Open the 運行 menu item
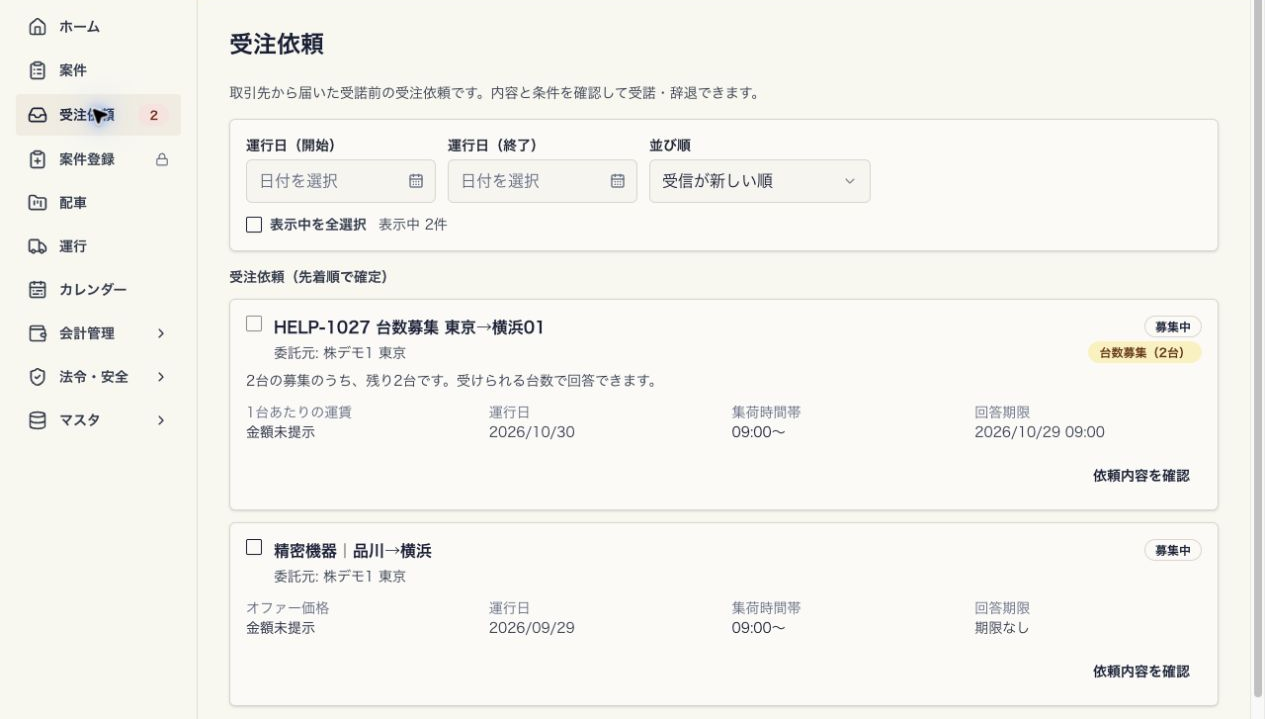This screenshot has width=1265, height=719. (x=98, y=246)
